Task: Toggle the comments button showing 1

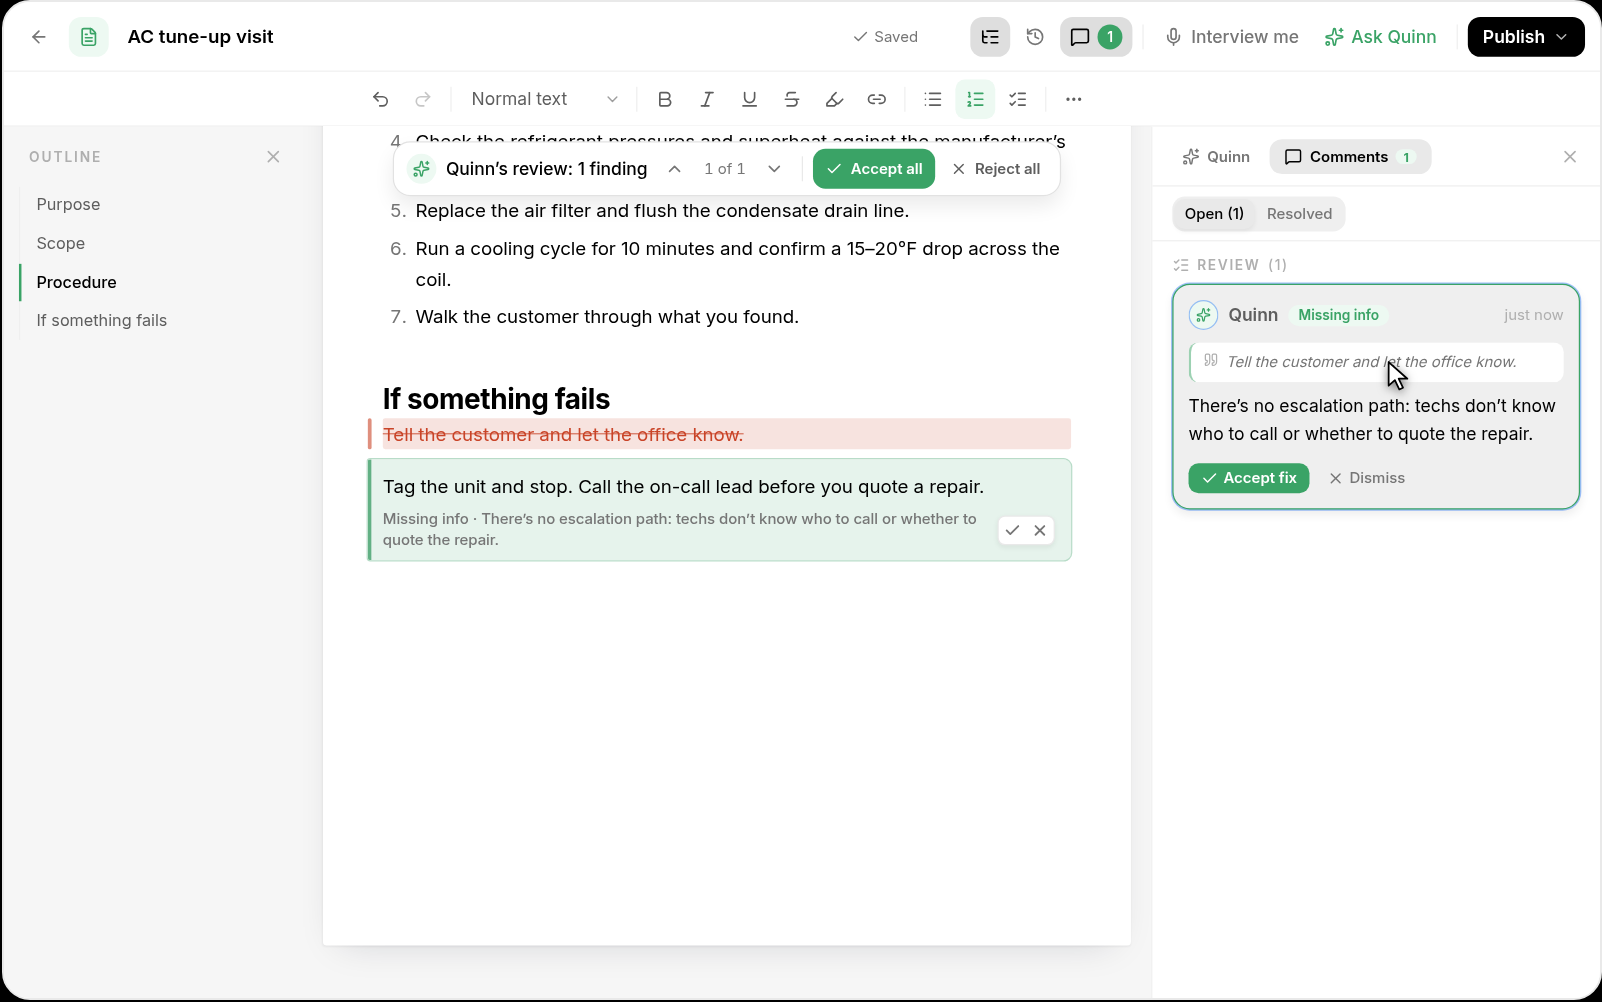Action: [x=1096, y=37]
